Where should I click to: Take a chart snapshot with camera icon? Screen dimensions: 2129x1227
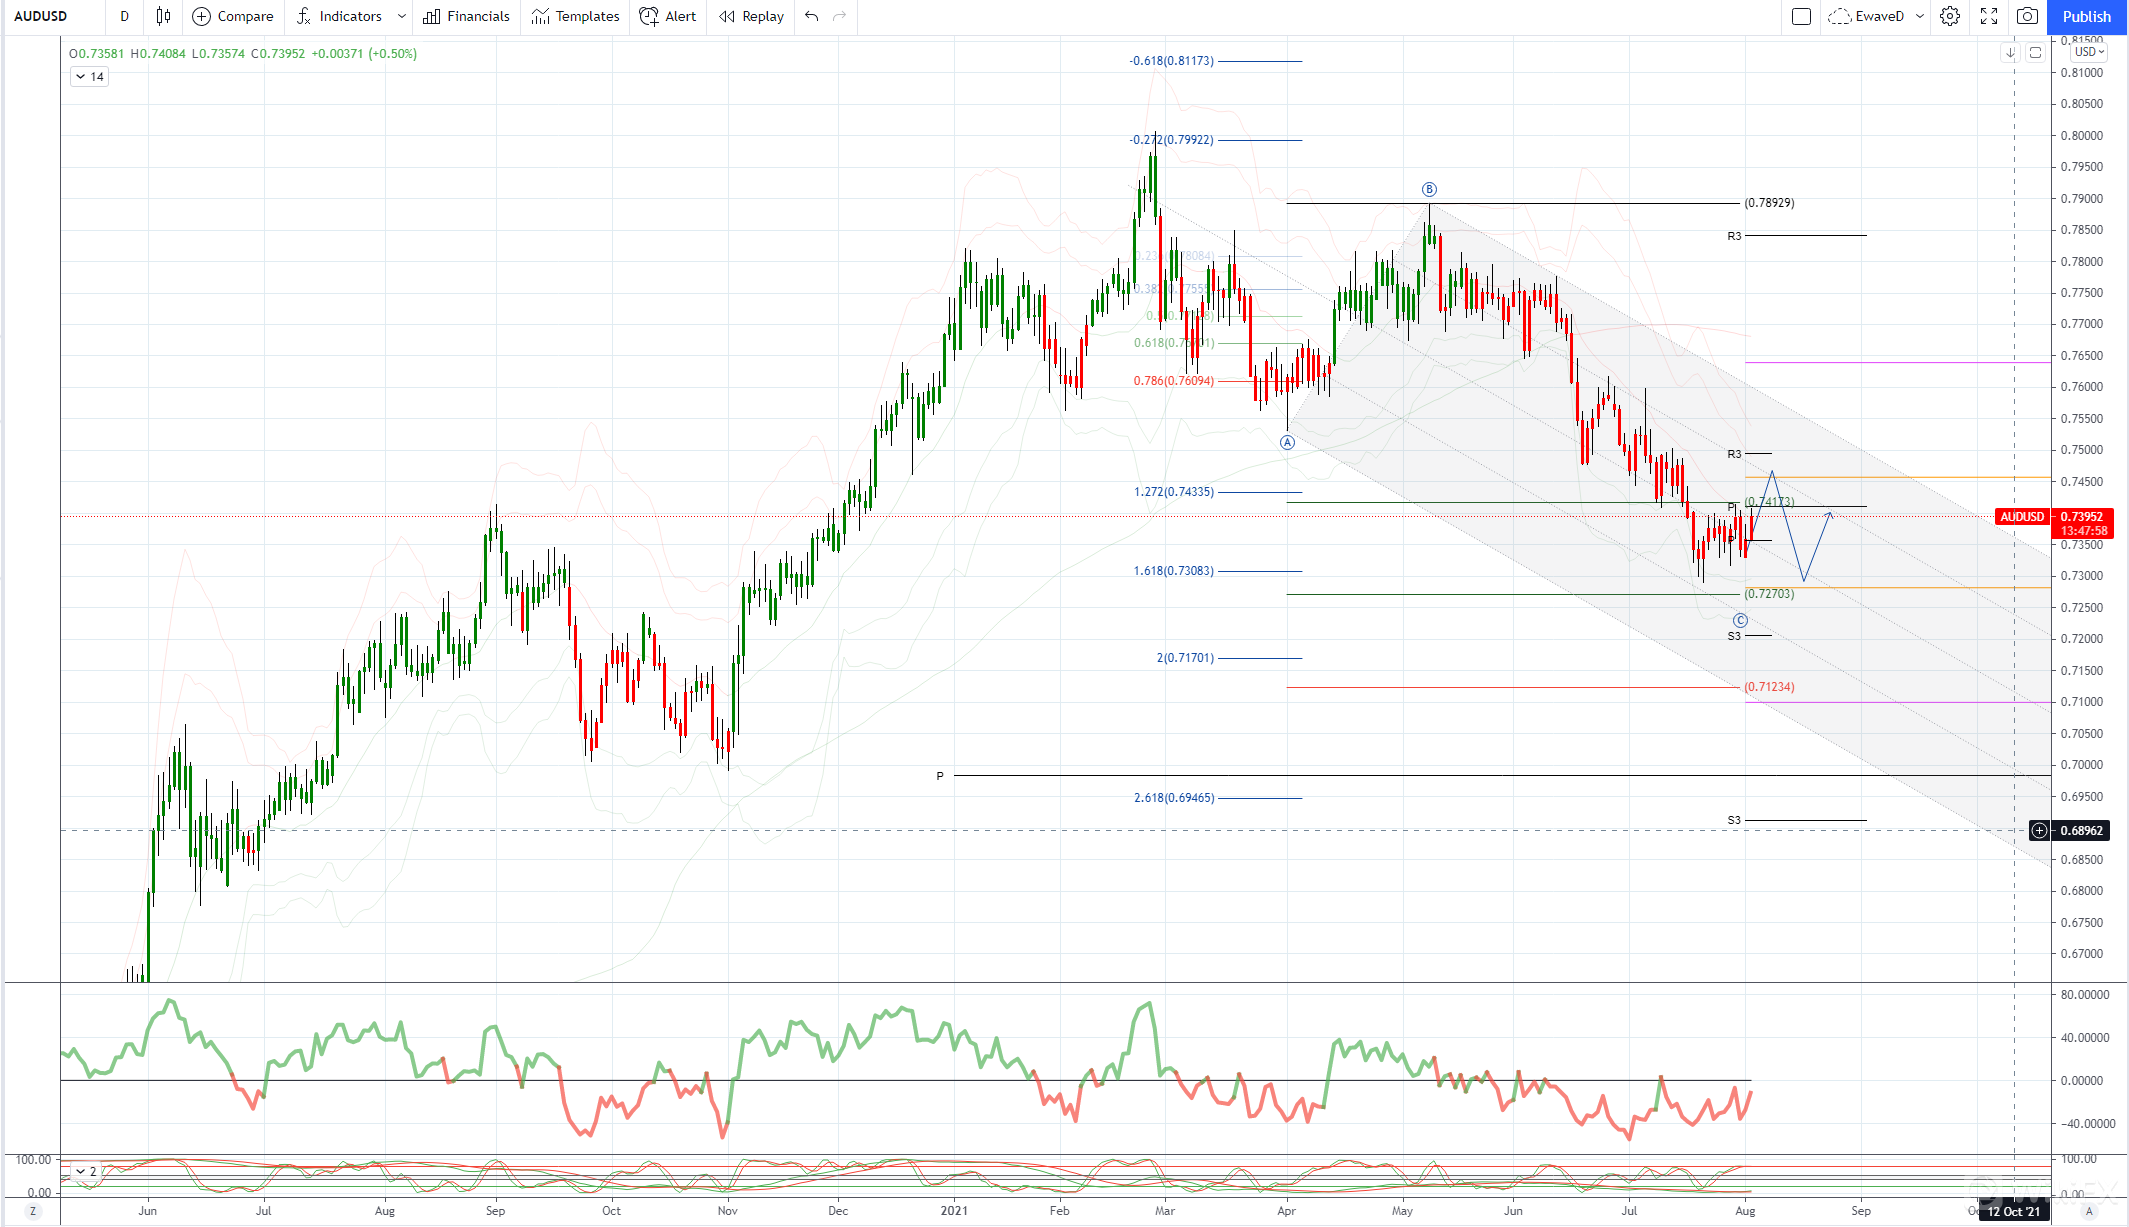point(2027,16)
